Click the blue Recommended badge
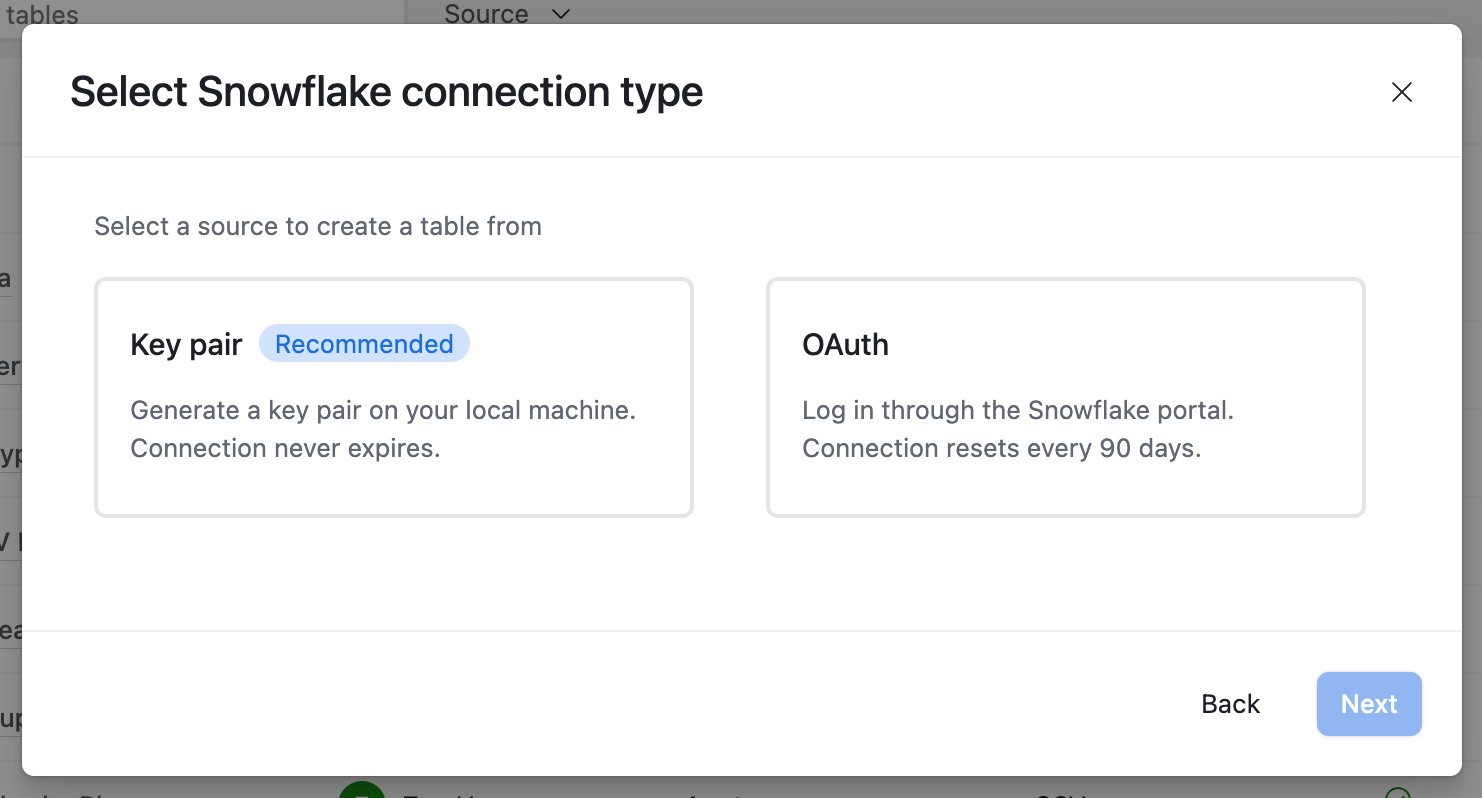 click(x=364, y=344)
